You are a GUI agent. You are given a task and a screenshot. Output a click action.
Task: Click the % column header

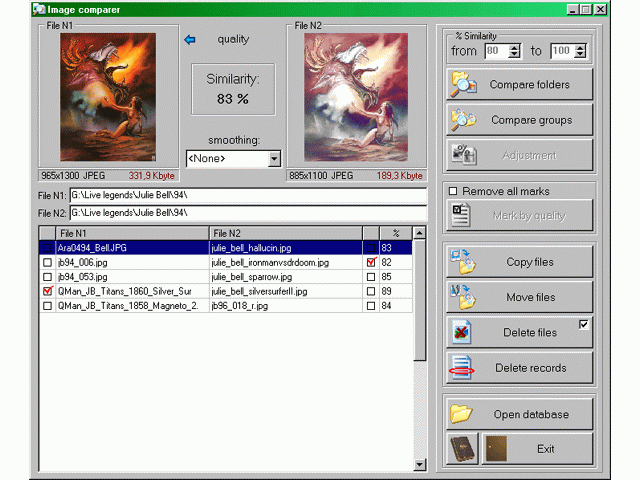[396, 233]
